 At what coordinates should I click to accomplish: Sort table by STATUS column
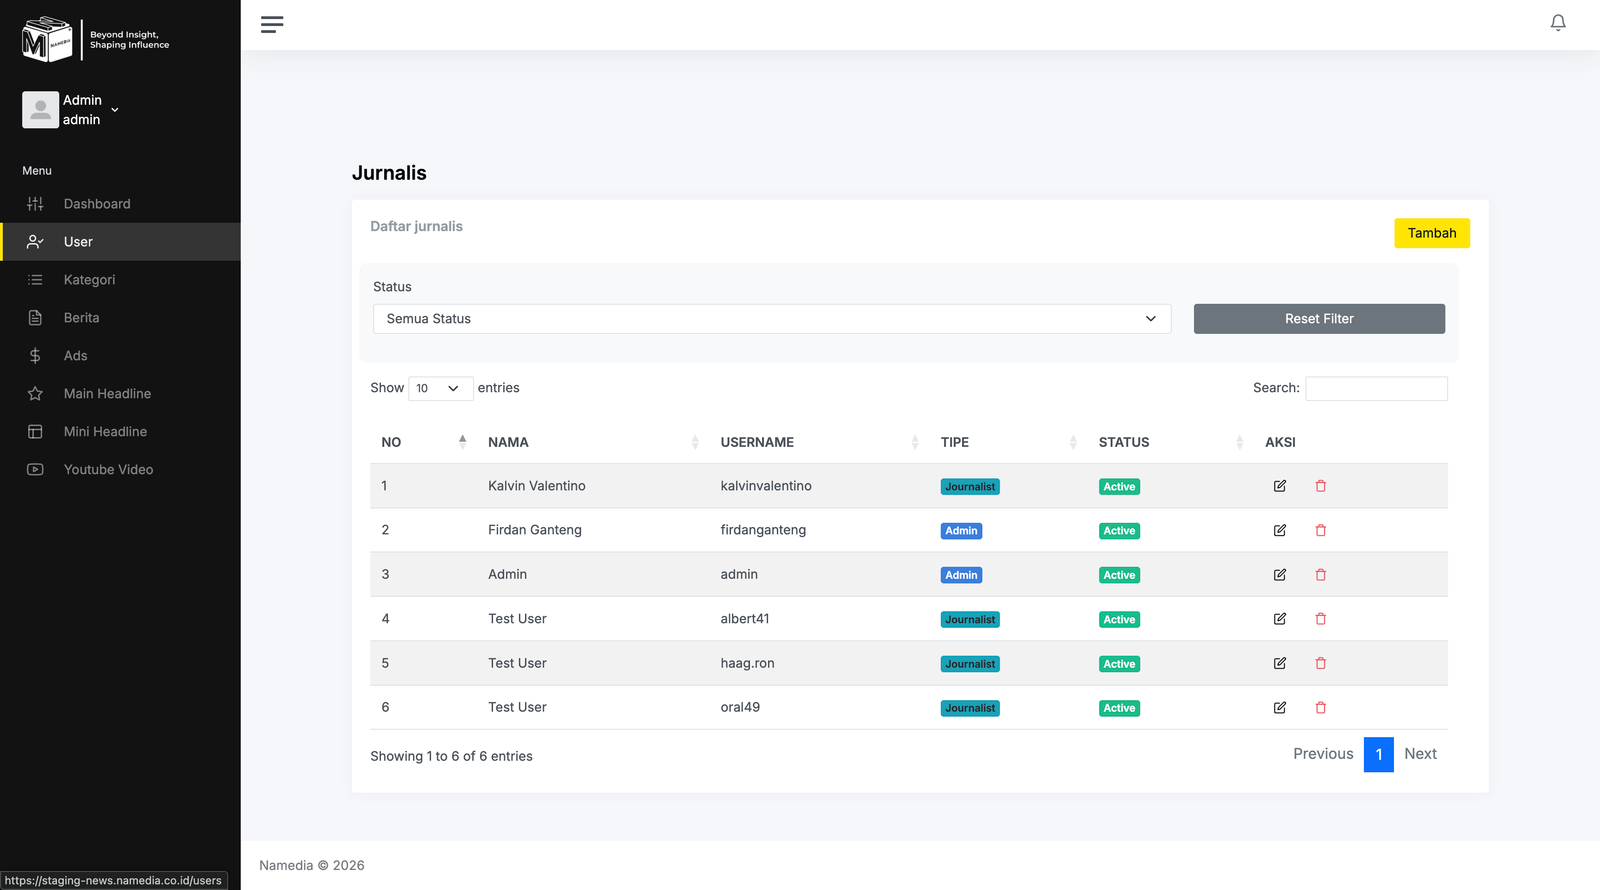(1171, 442)
